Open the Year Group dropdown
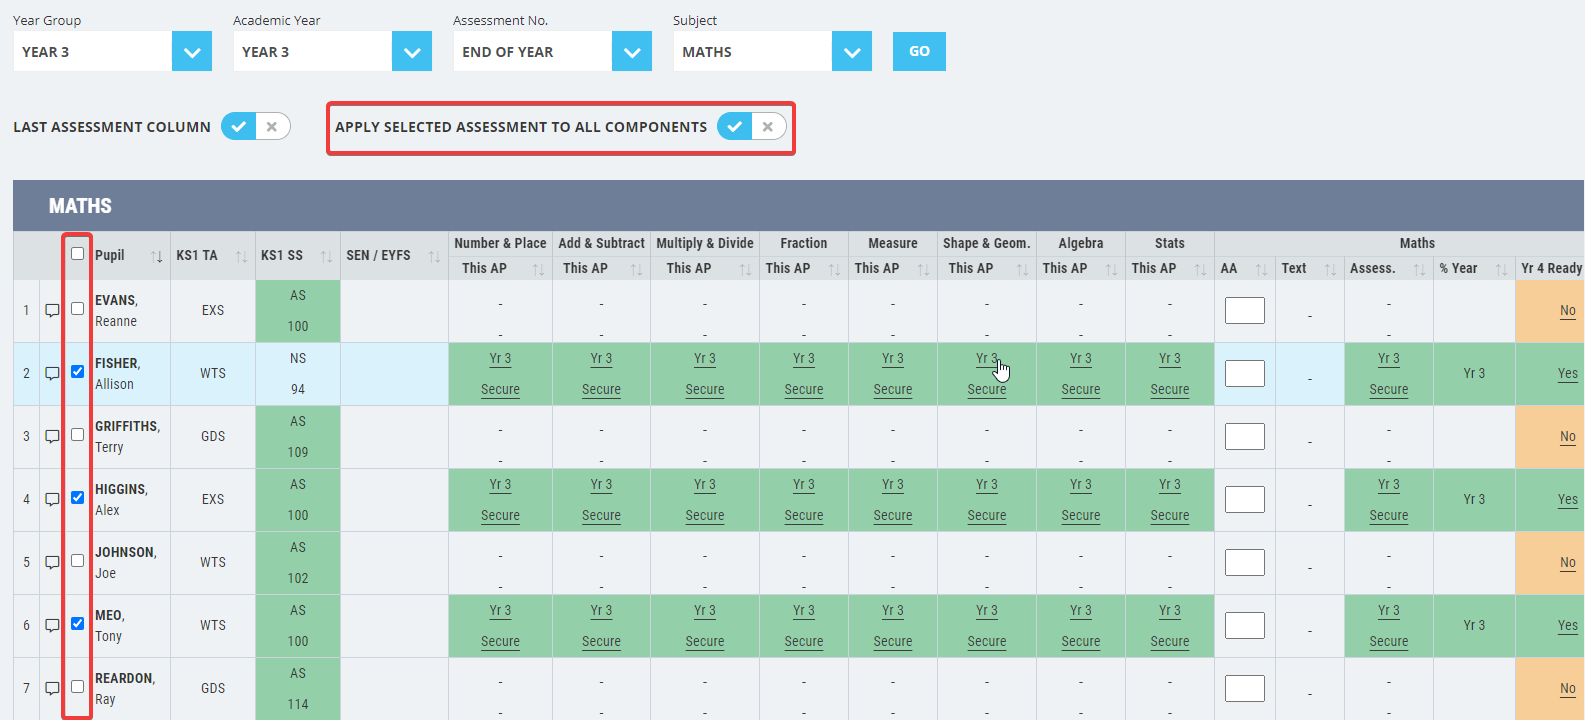1585x720 pixels. click(112, 52)
